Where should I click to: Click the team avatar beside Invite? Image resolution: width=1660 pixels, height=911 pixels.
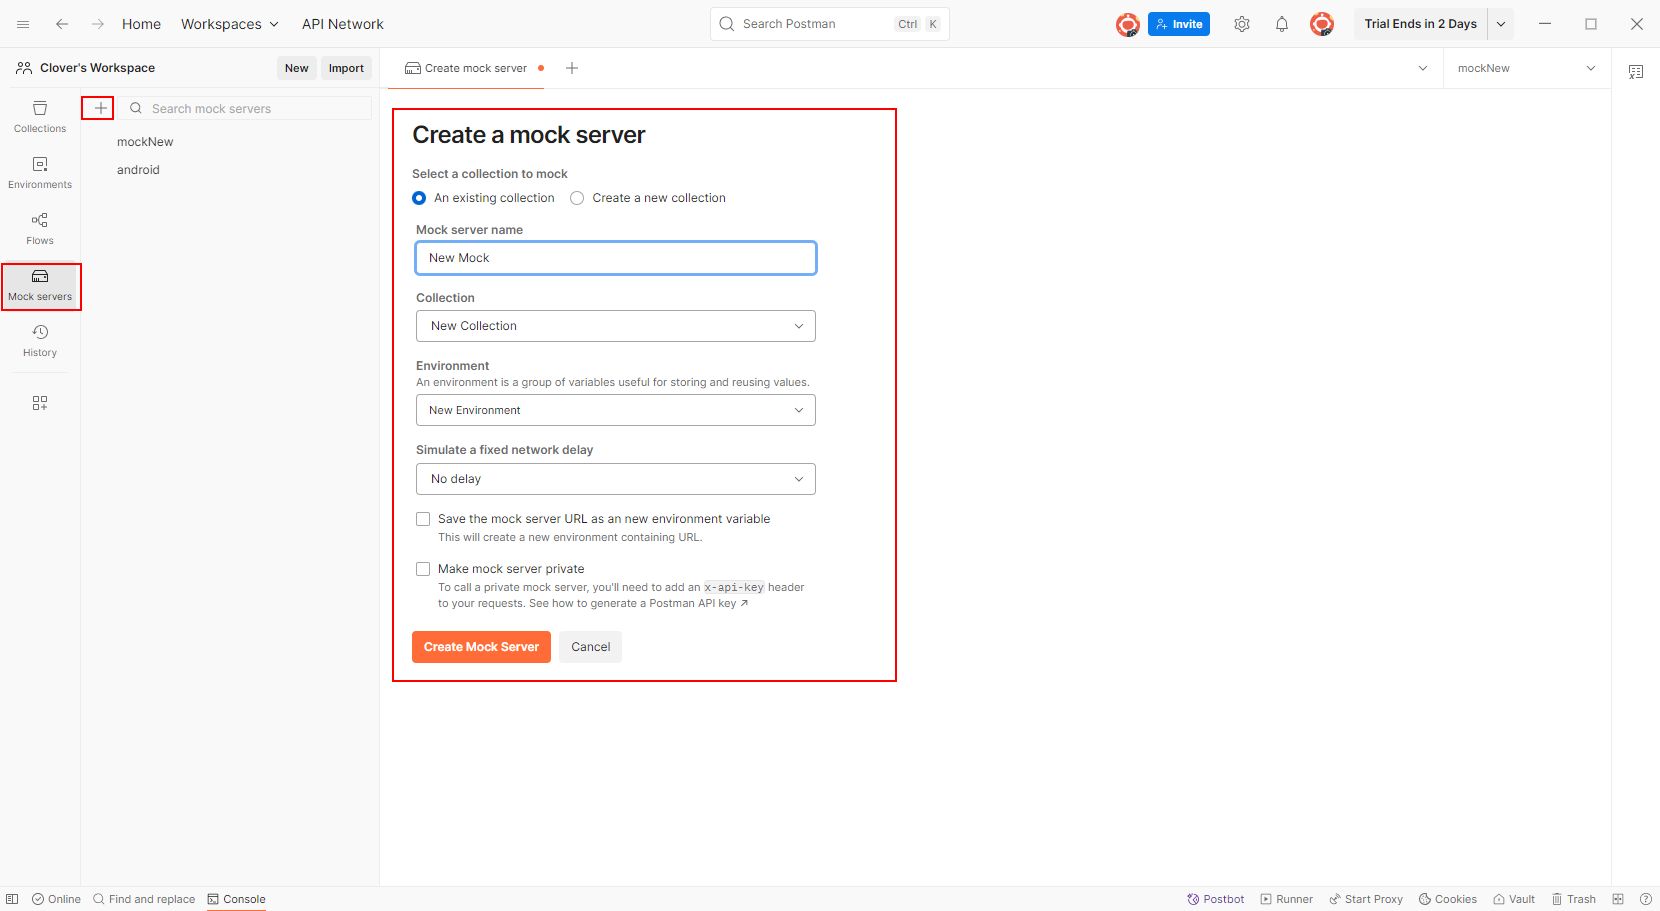(1128, 24)
